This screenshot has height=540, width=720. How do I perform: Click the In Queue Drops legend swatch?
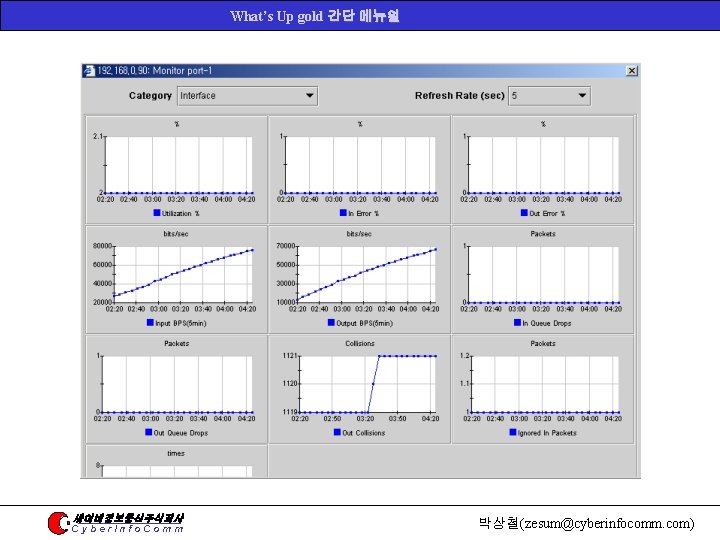click(x=518, y=322)
